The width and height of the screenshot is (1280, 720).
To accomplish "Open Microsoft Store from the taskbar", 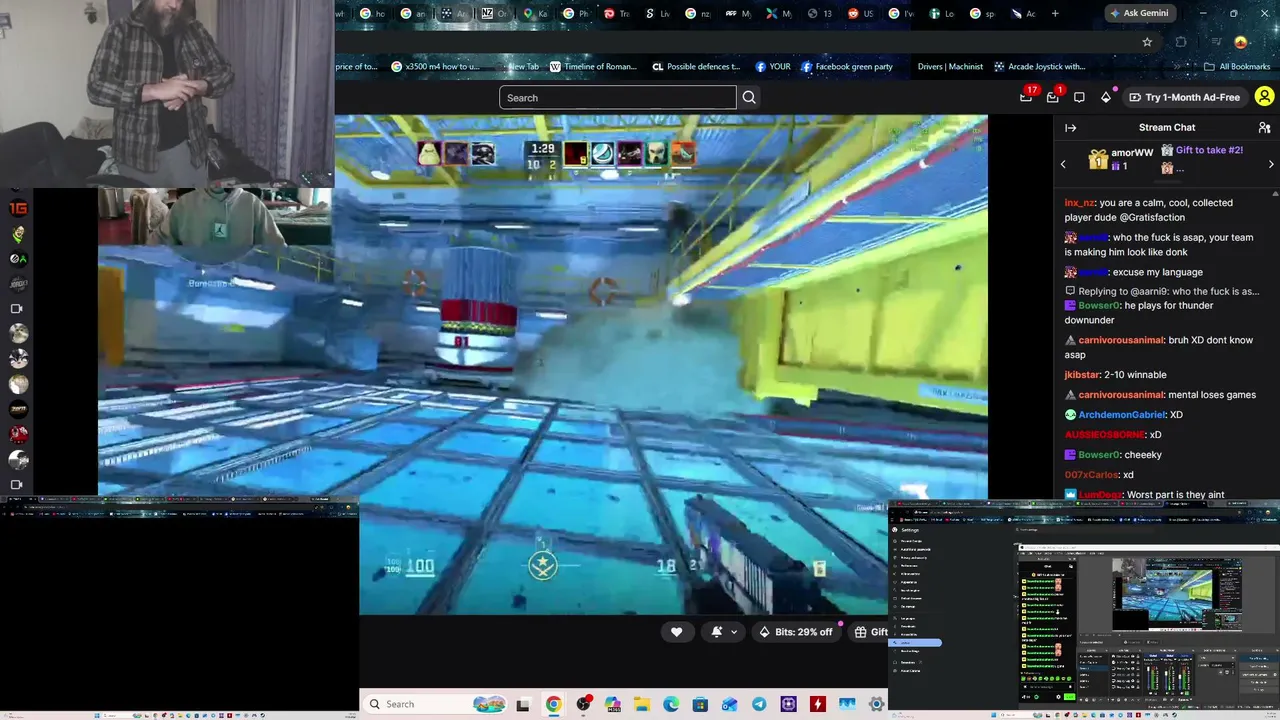I will pyautogui.click(x=700, y=704).
